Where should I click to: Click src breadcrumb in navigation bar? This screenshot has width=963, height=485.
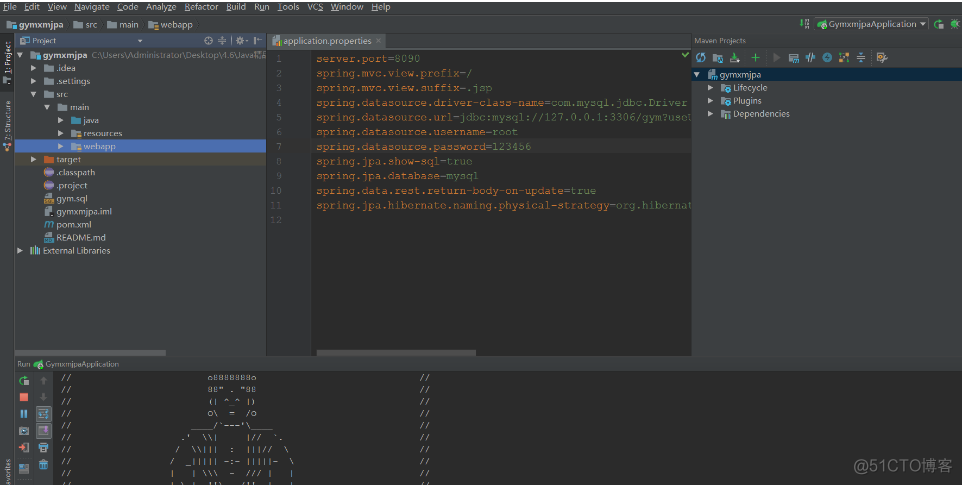click(85, 25)
